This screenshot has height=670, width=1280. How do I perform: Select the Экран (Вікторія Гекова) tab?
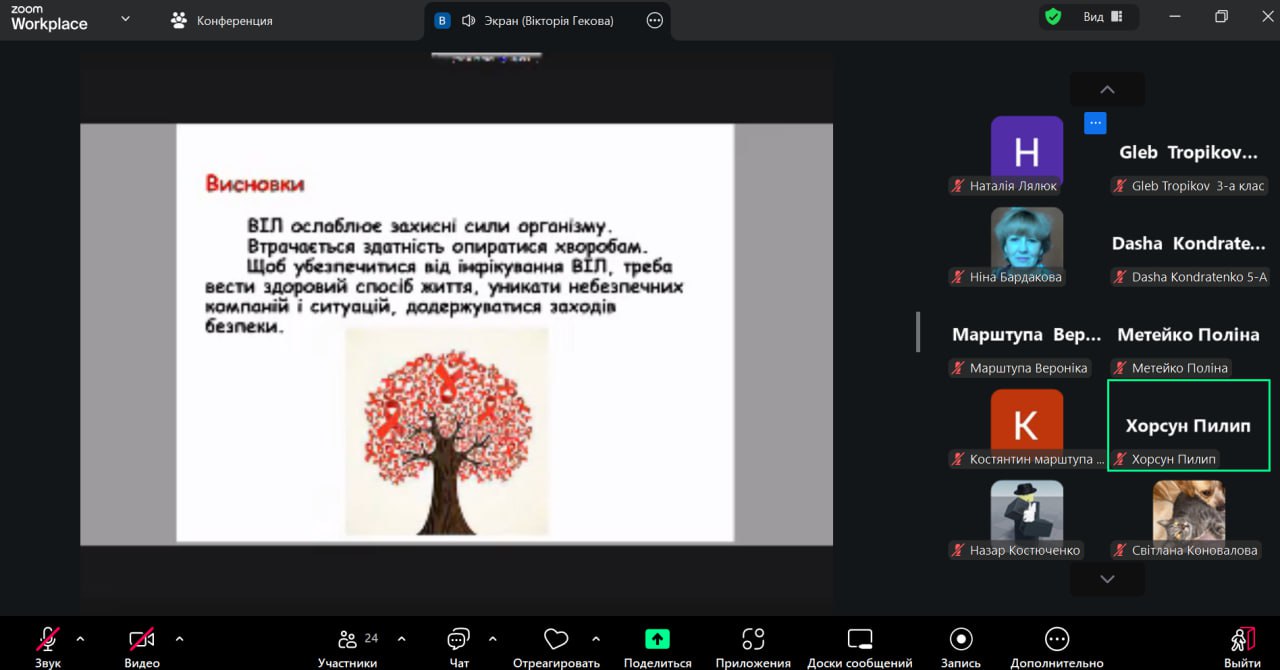tap(536, 20)
